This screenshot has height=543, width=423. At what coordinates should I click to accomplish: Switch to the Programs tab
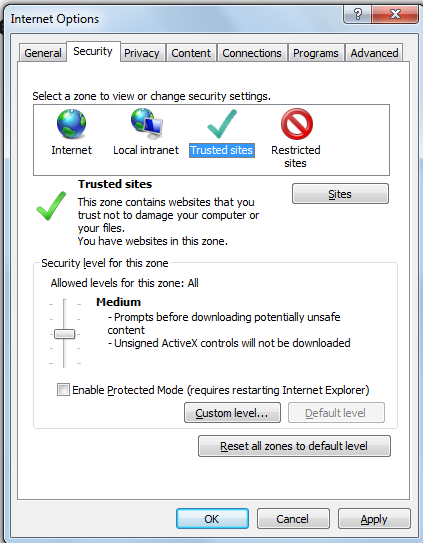pyautogui.click(x=316, y=53)
